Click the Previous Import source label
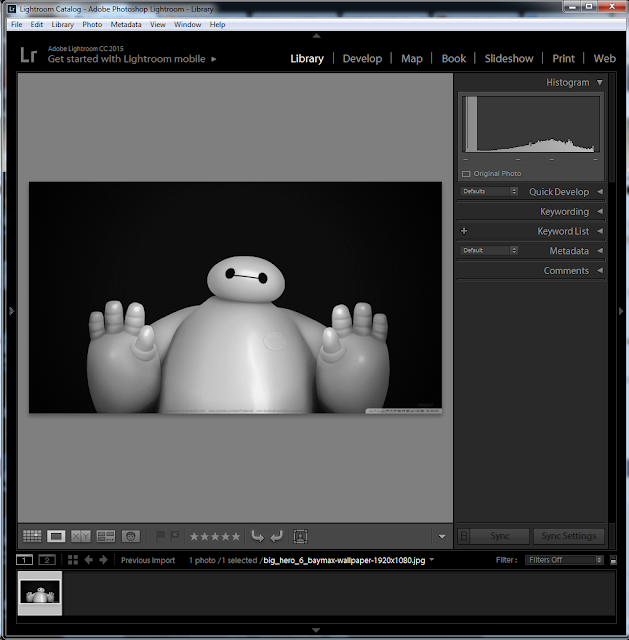The image size is (629, 640). [148, 560]
